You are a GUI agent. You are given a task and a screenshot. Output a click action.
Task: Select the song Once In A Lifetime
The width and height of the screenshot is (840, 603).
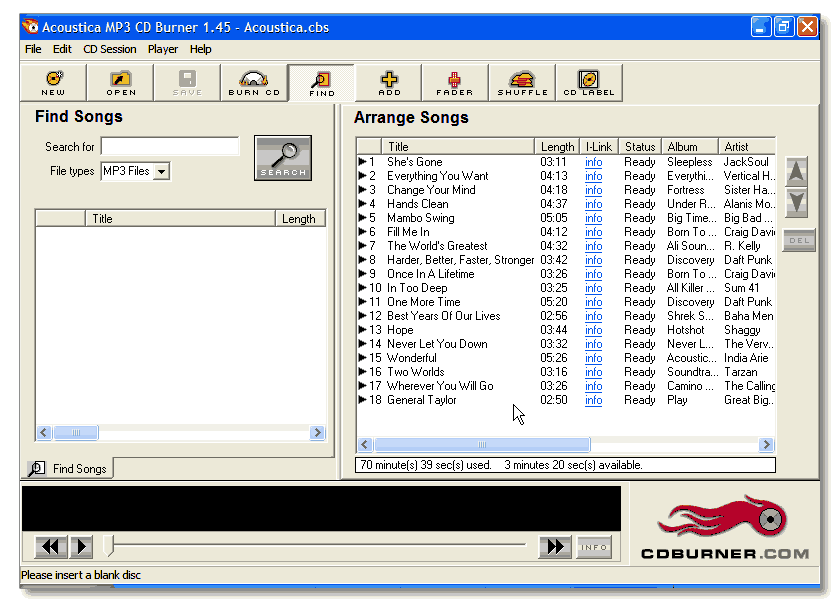[x=431, y=274]
